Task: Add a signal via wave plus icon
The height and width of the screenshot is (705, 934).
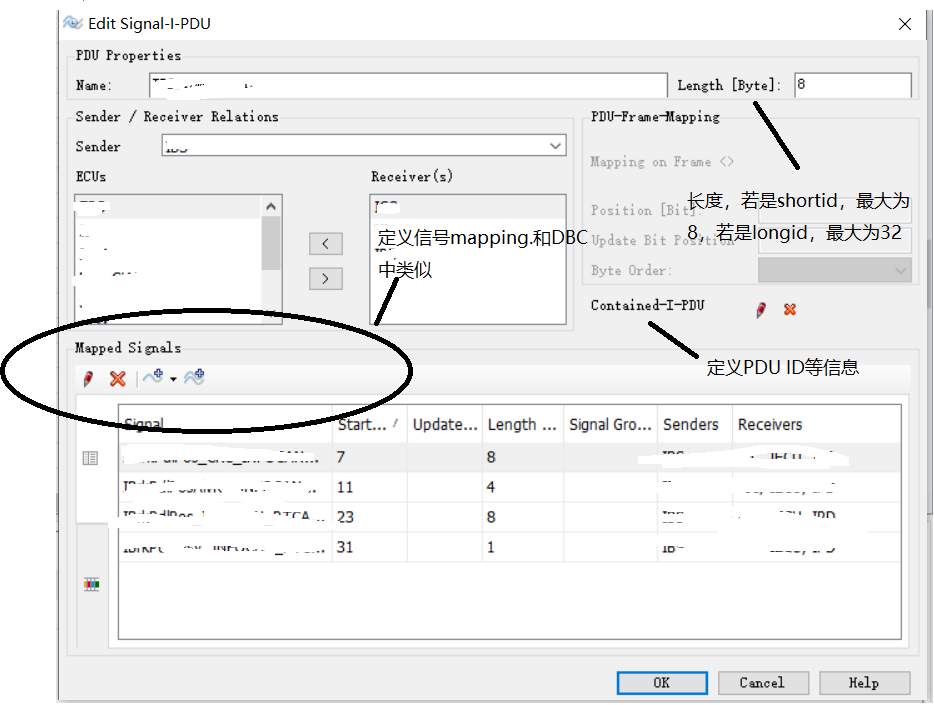Action: pyautogui.click(x=153, y=377)
